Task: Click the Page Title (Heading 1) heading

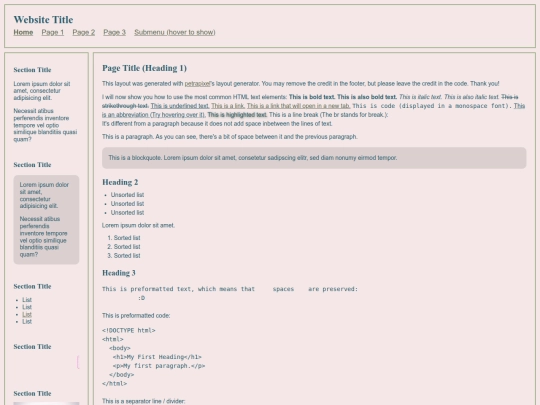Action: pos(144,68)
